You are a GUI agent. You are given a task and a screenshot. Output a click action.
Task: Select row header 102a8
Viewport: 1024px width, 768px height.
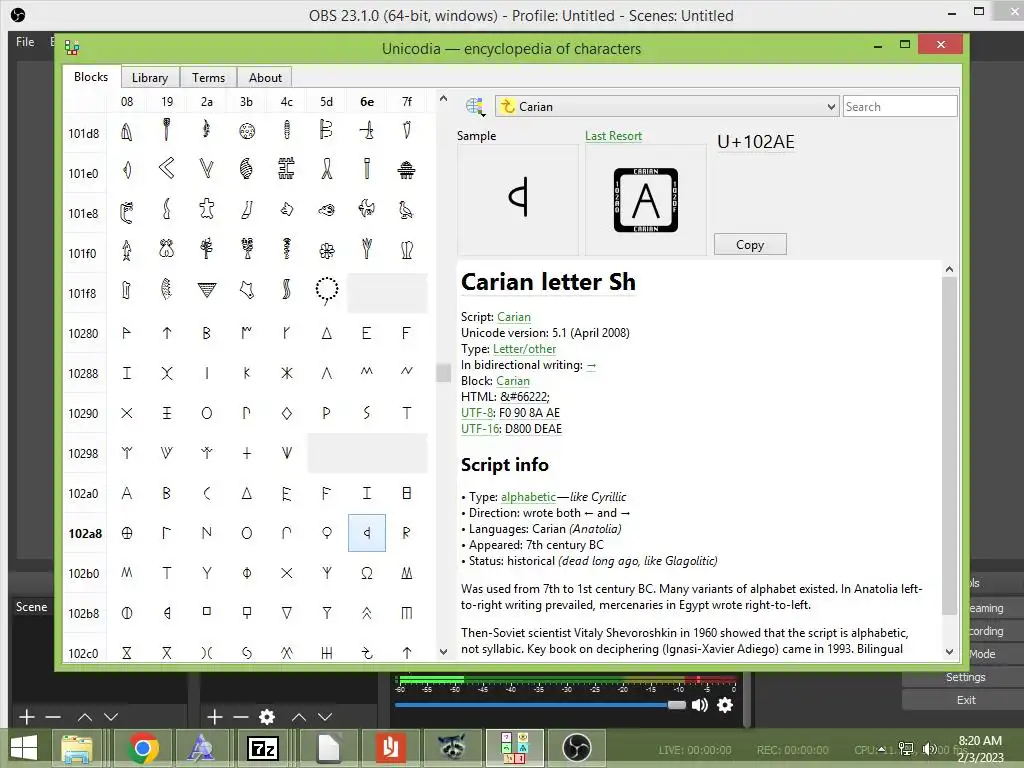click(85, 534)
